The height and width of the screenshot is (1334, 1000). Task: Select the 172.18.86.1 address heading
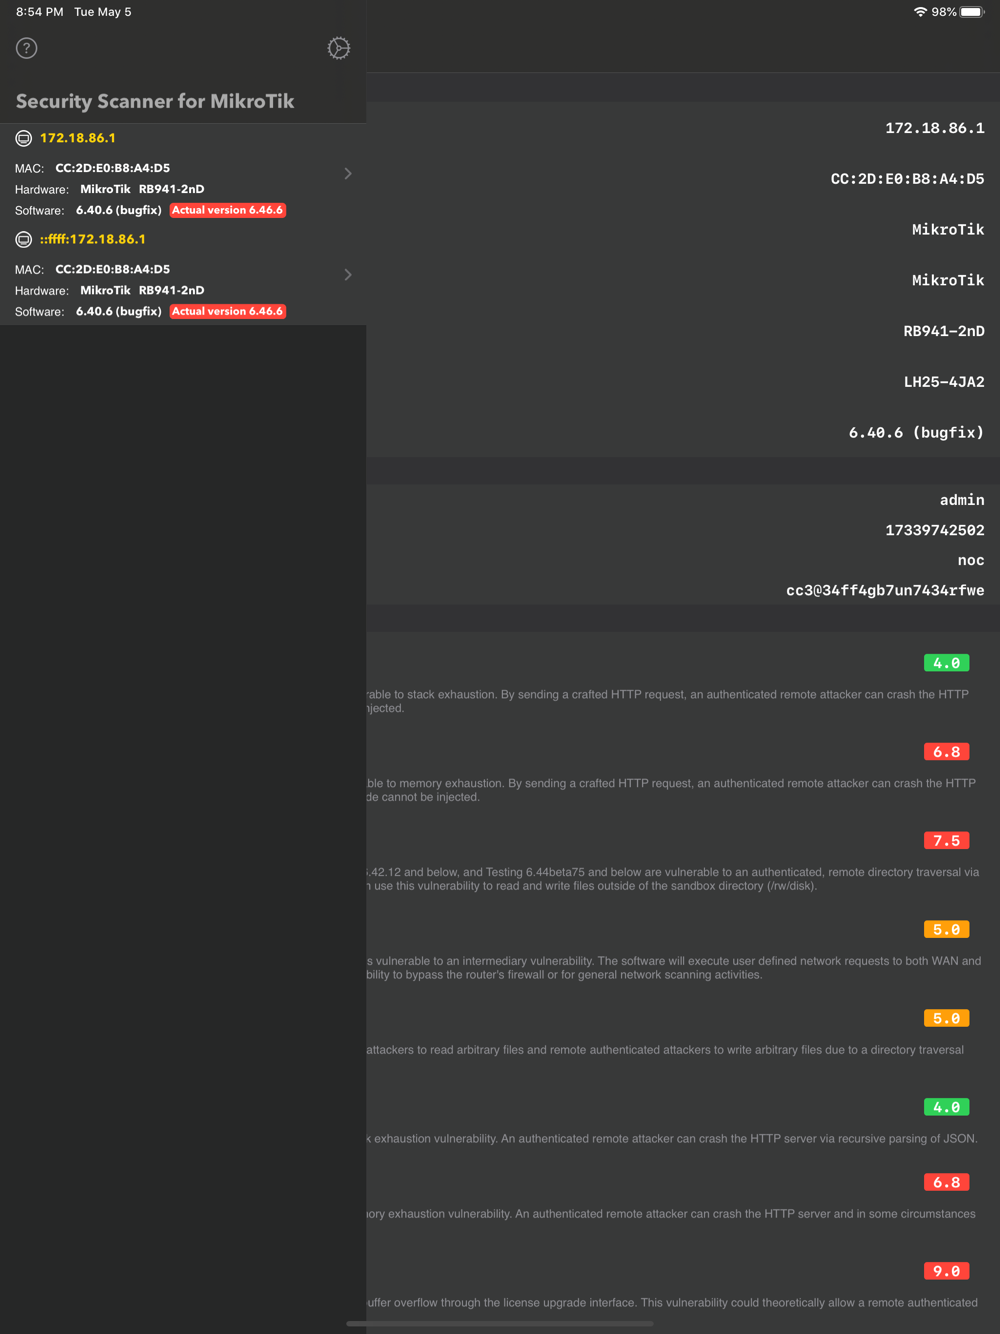click(78, 138)
